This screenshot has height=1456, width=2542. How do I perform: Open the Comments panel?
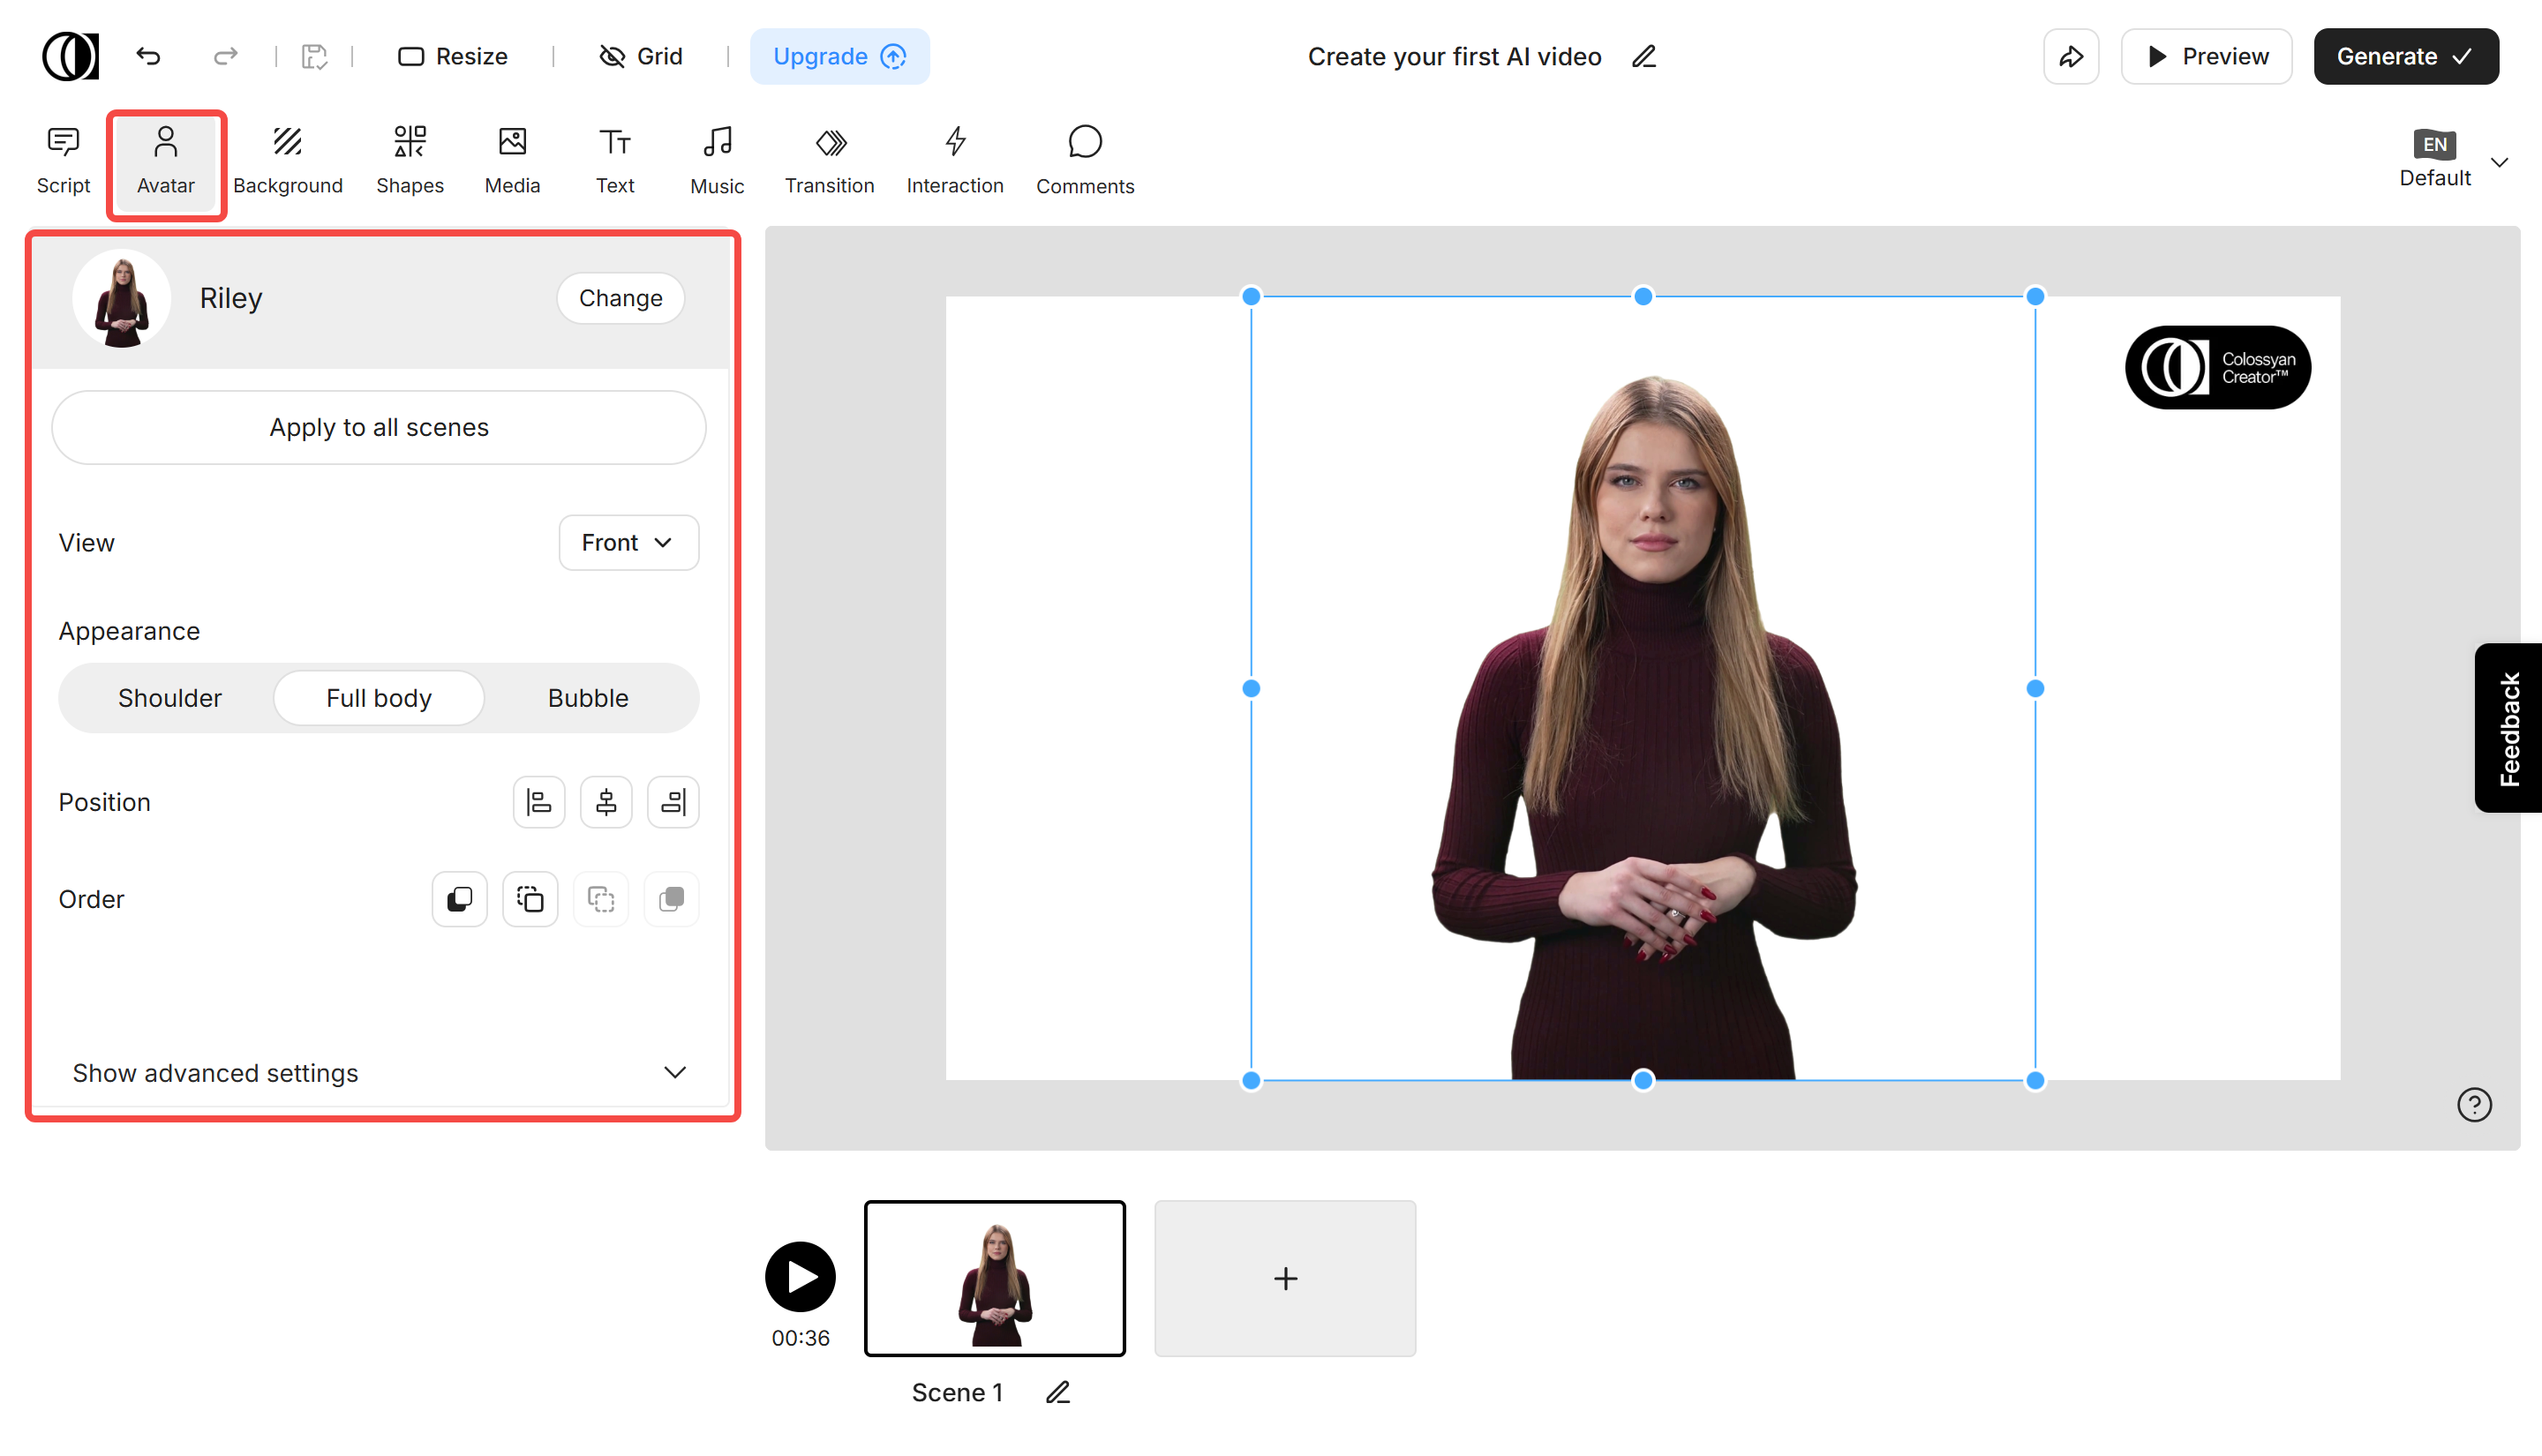[1085, 160]
